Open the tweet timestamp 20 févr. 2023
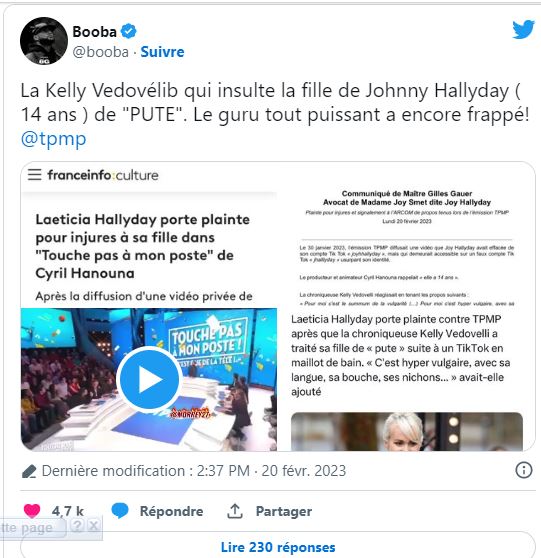The image size is (541, 558). pyautogui.click(x=304, y=471)
